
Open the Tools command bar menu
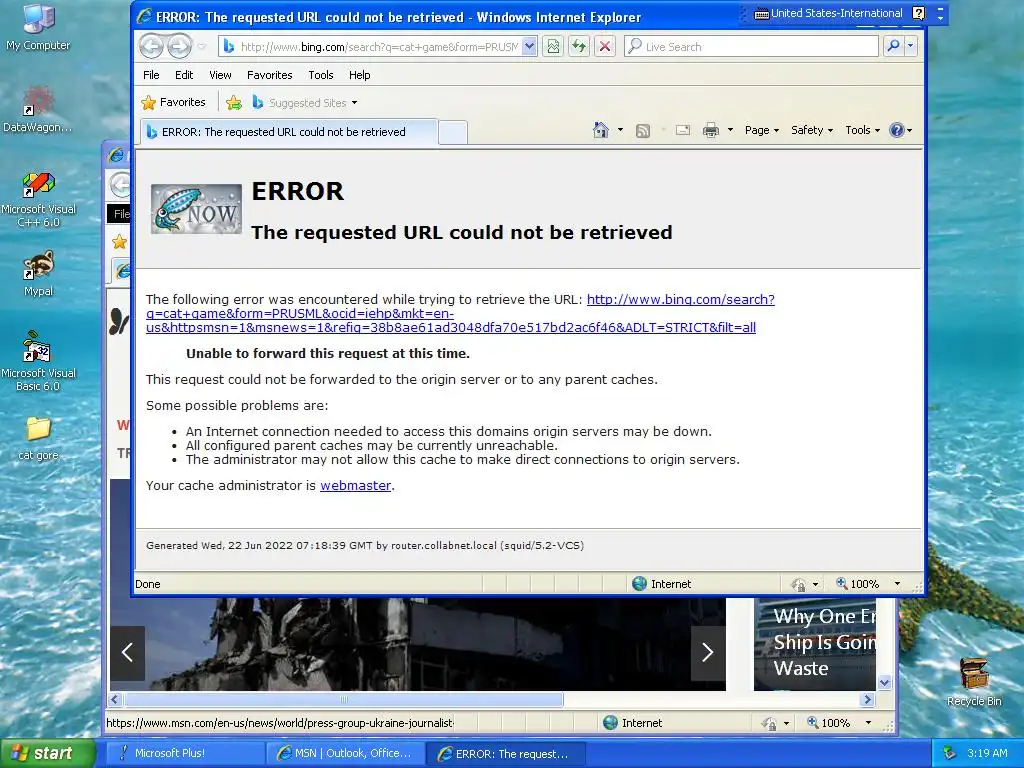tap(862, 130)
